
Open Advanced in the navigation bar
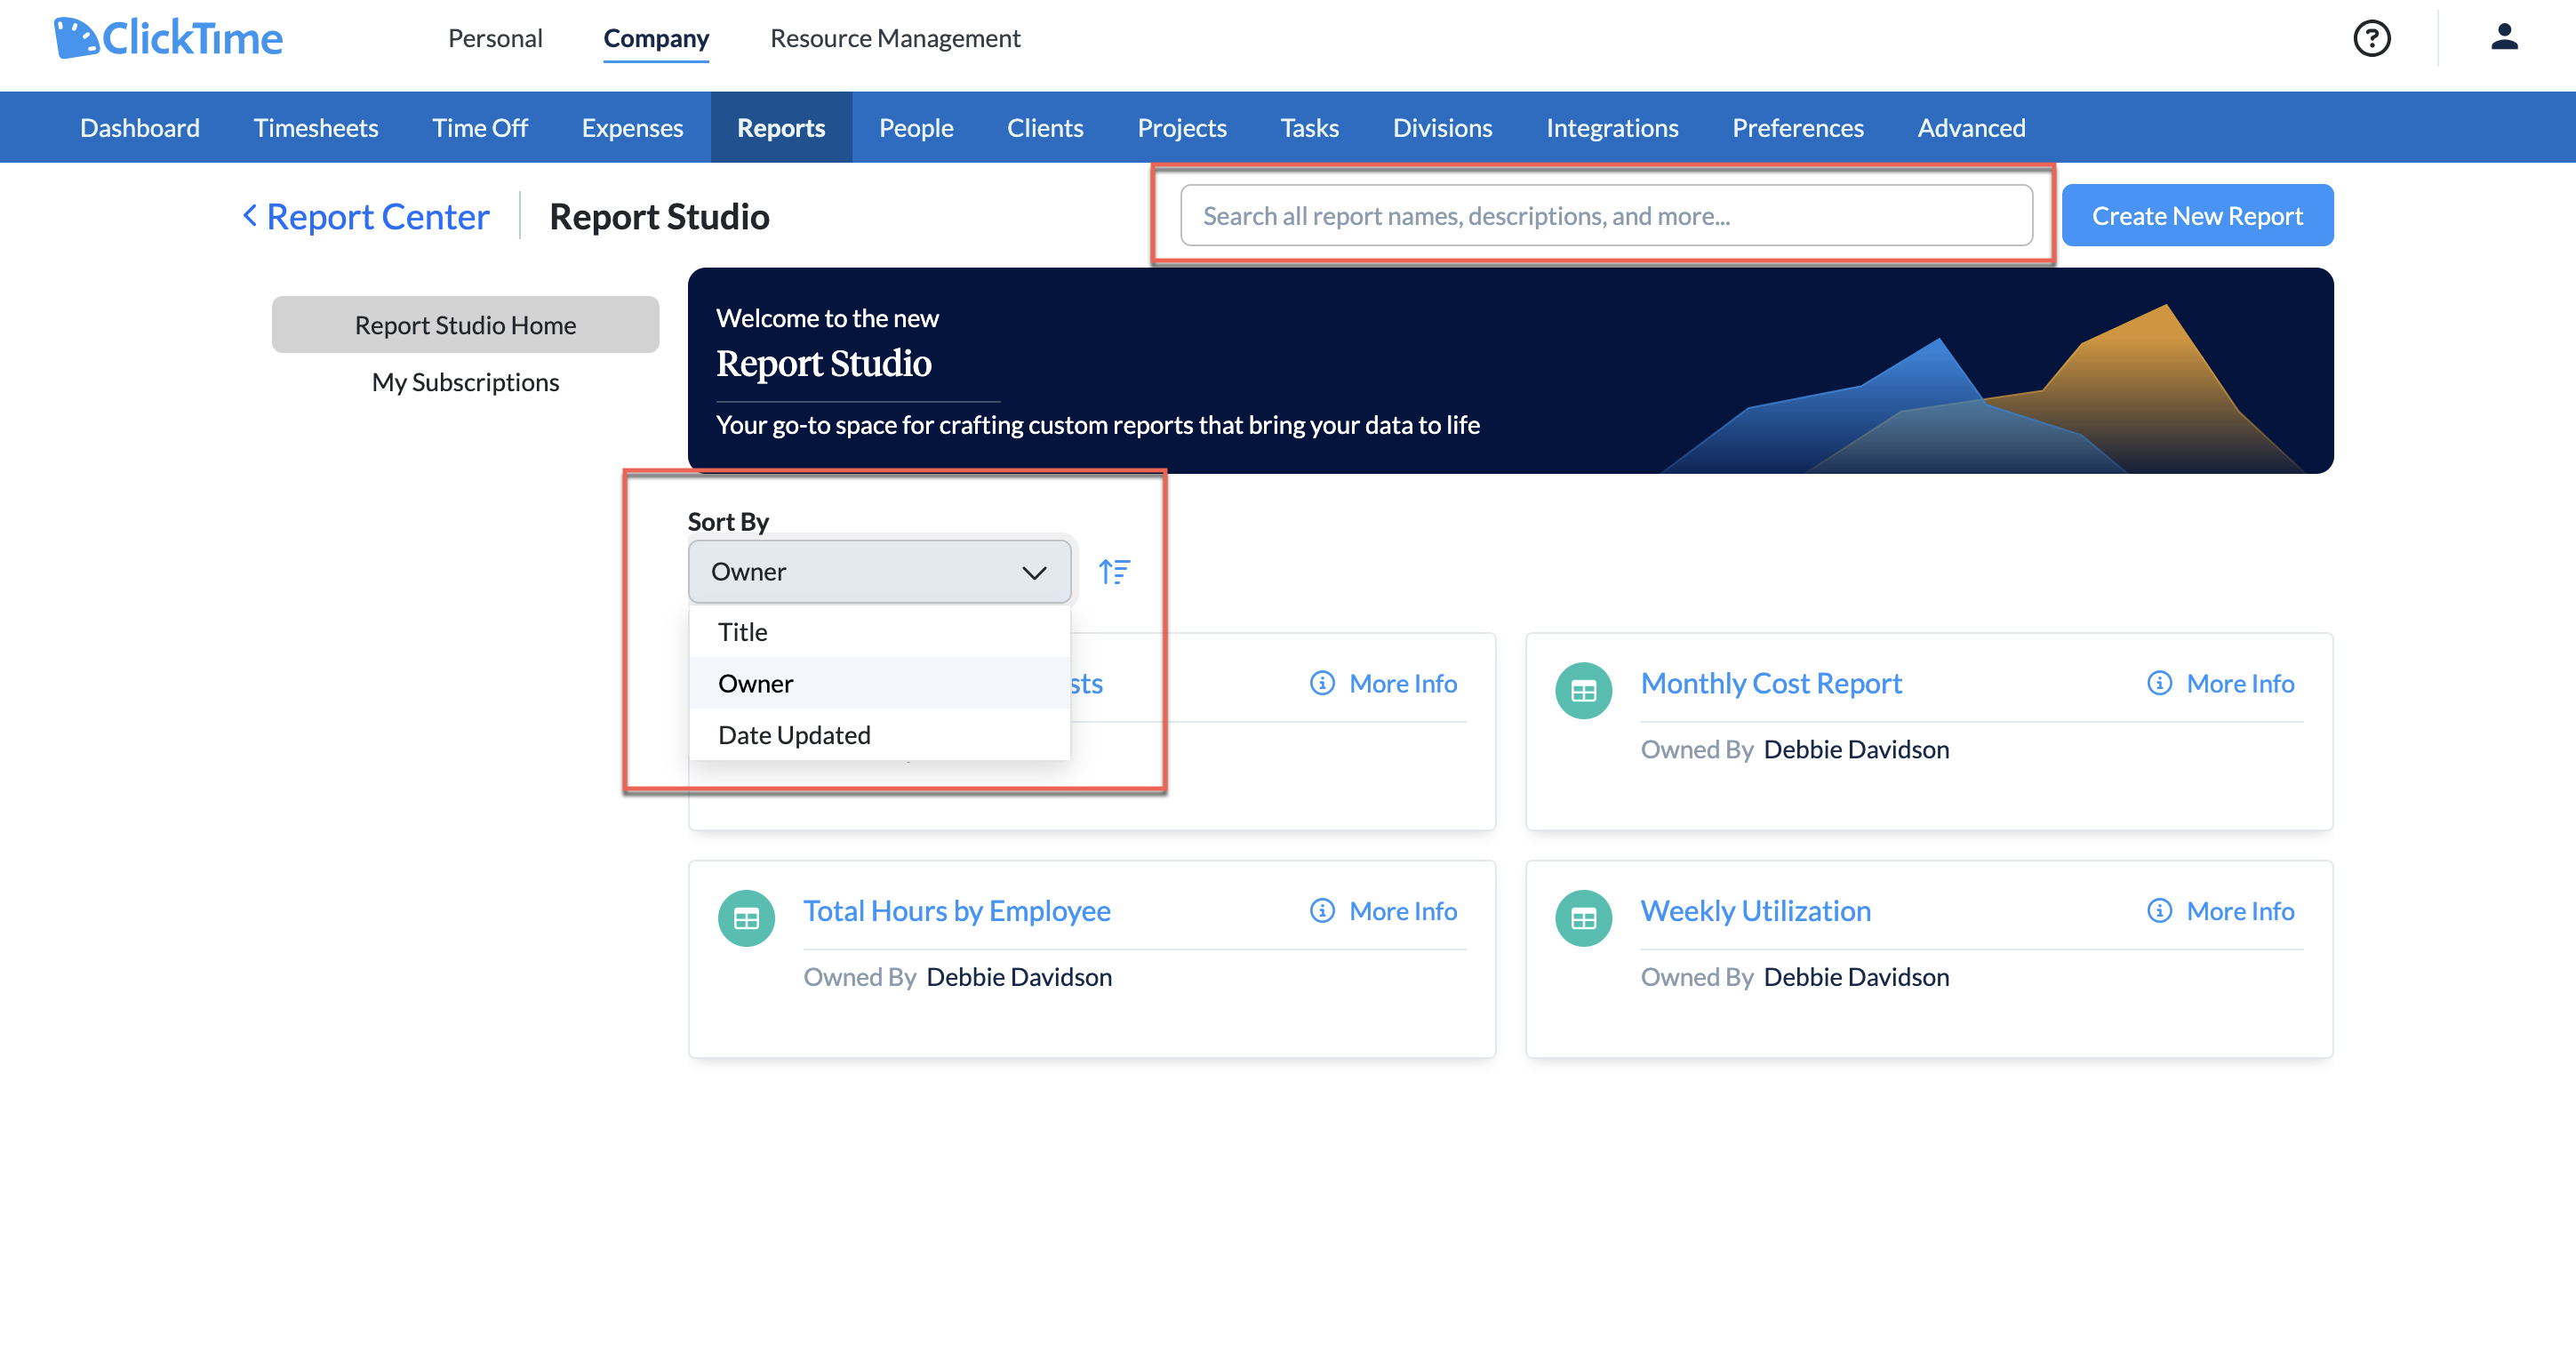(x=1971, y=127)
